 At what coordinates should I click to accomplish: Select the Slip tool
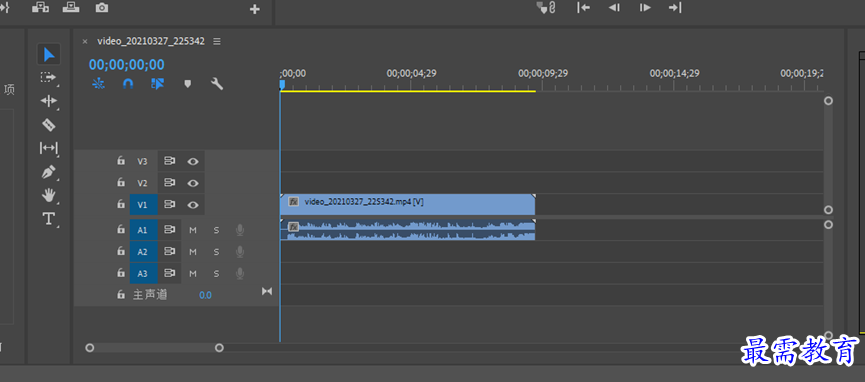click(x=49, y=148)
